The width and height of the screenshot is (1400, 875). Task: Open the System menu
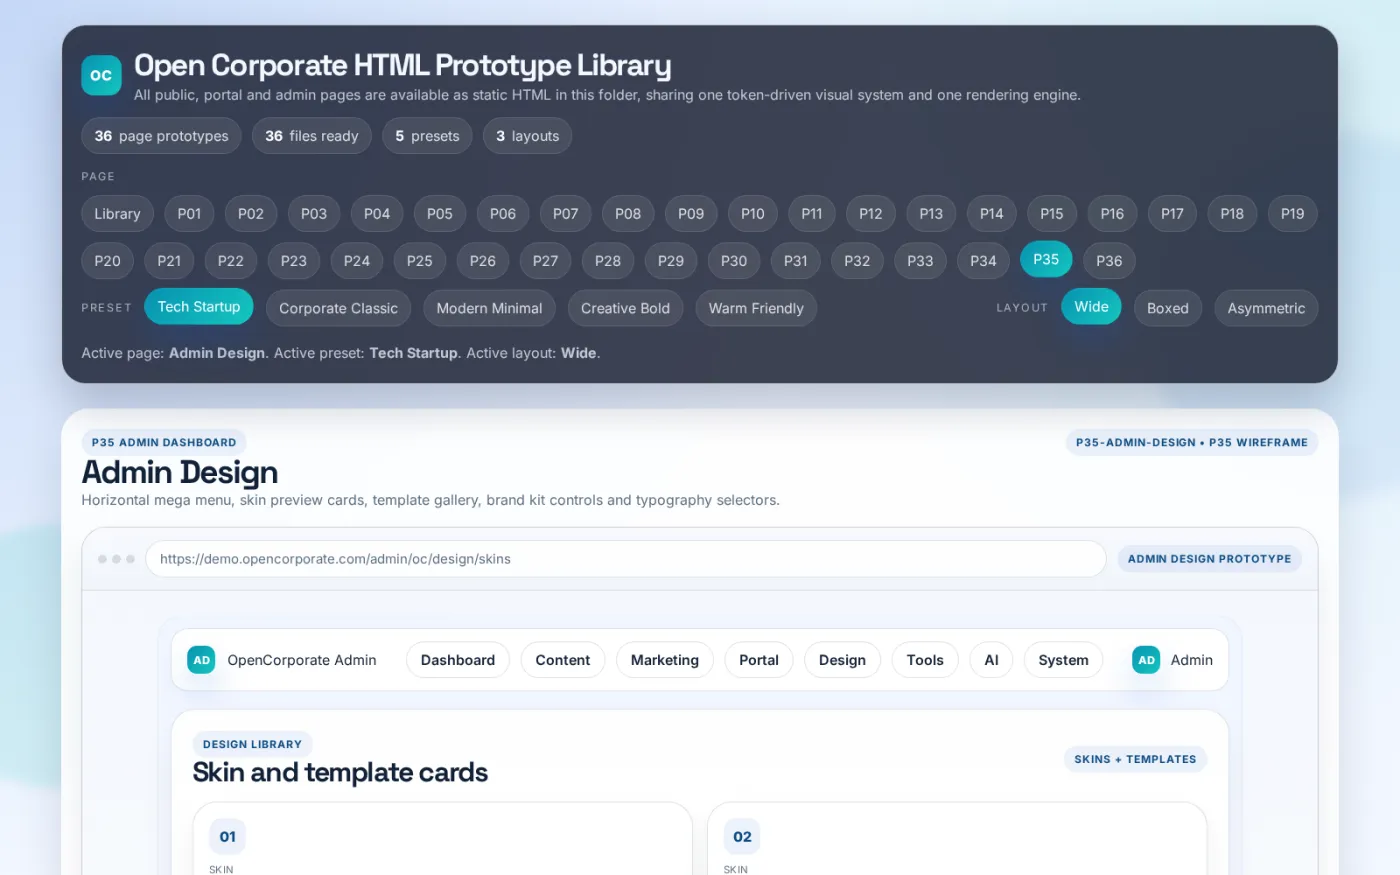[x=1064, y=660]
